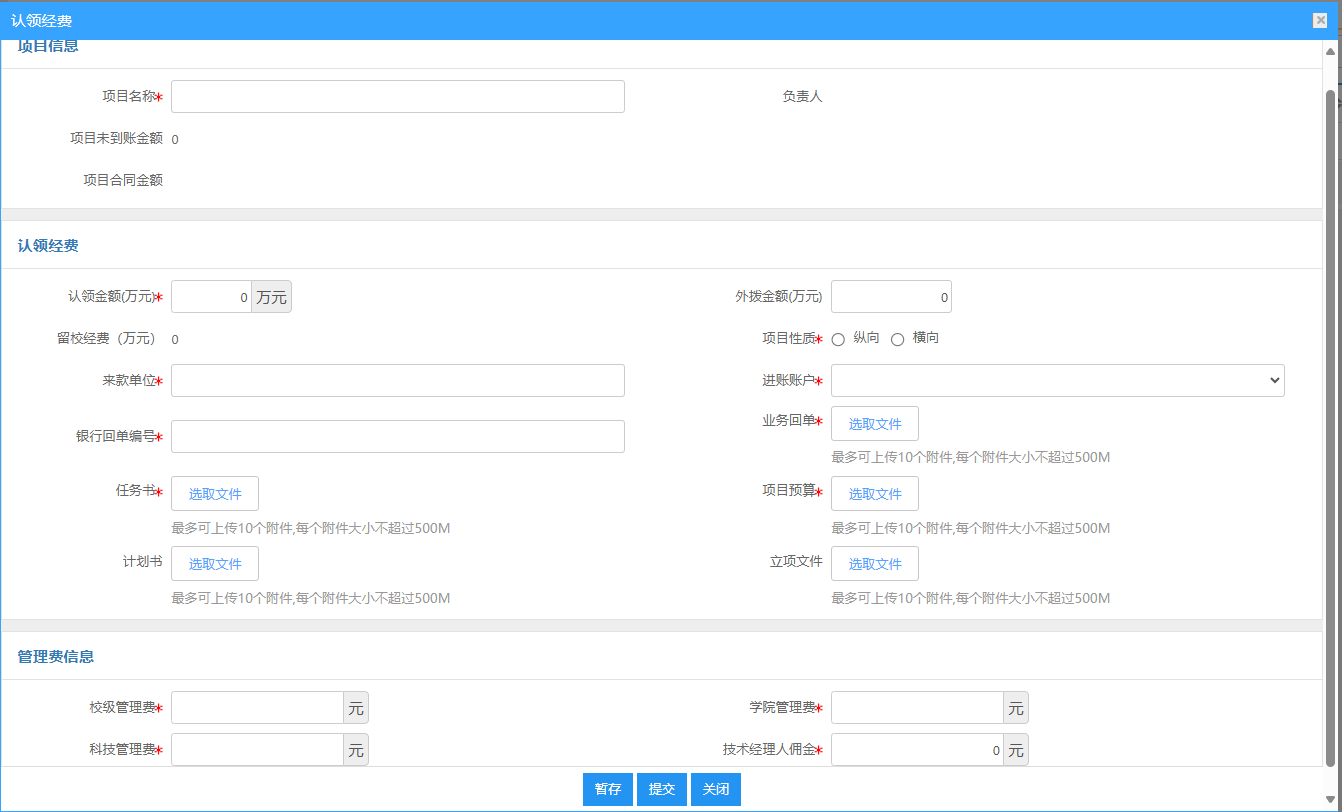Select the 横向 project nature radio button
Screen dimensions: 1342x812
[897, 339]
